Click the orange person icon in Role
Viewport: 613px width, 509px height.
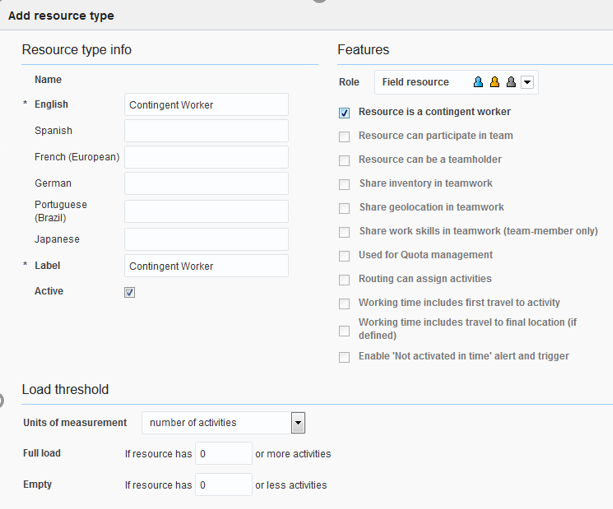(x=494, y=82)
